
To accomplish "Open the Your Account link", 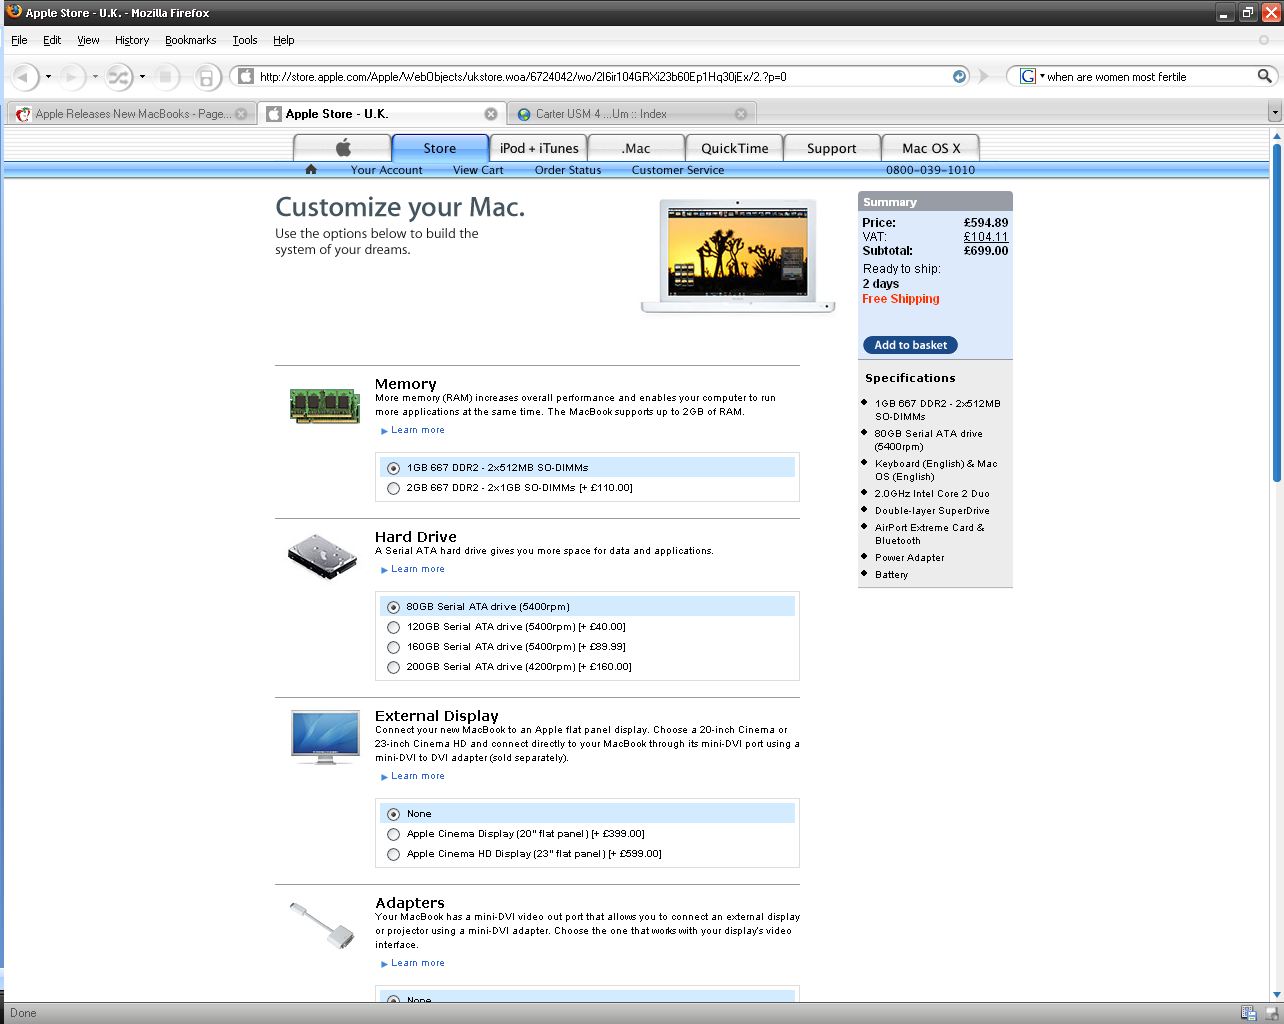I will click(x=386, y=170).
